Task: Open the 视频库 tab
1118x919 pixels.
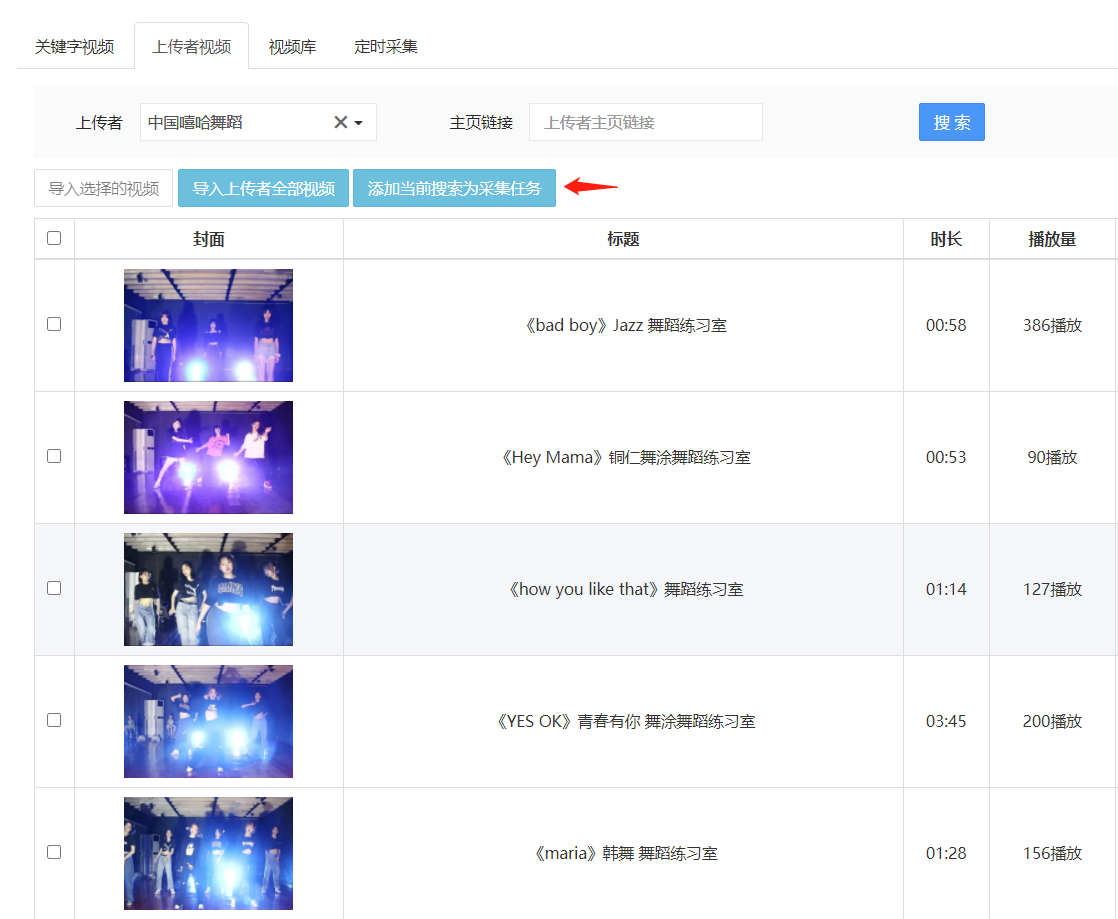Action: [x=292, y=47]
